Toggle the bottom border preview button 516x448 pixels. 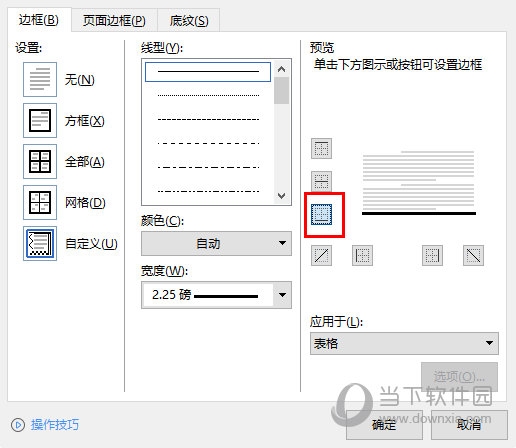tap(321, 214)
